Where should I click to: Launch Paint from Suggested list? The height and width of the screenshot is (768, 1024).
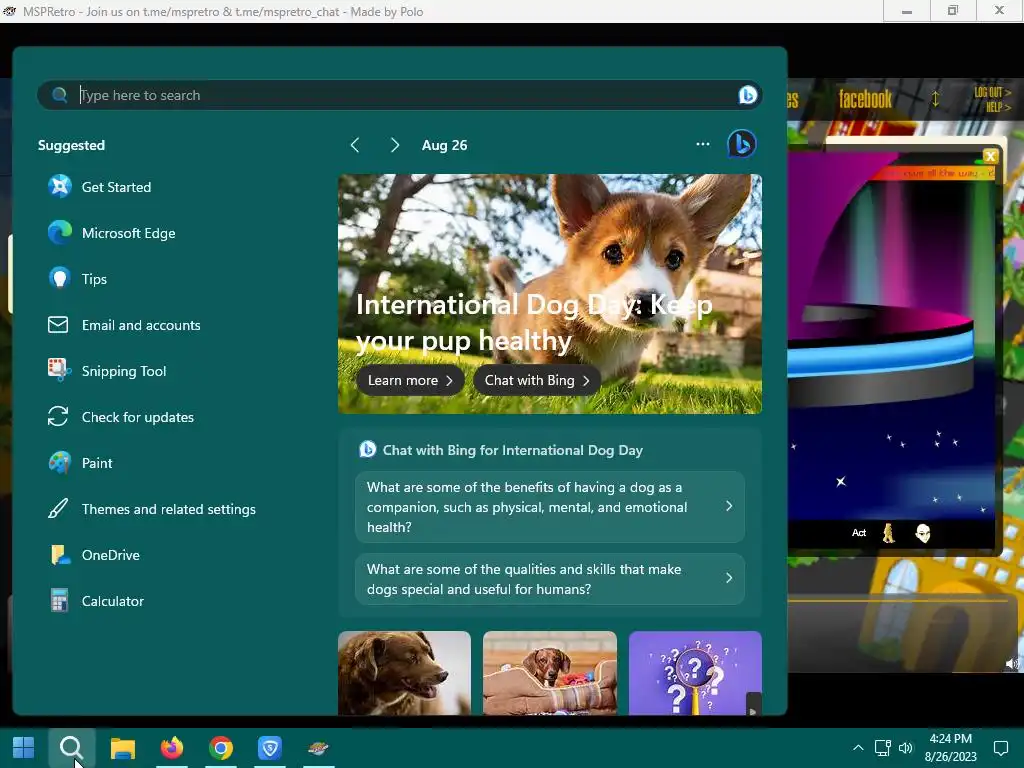[80, 463]
